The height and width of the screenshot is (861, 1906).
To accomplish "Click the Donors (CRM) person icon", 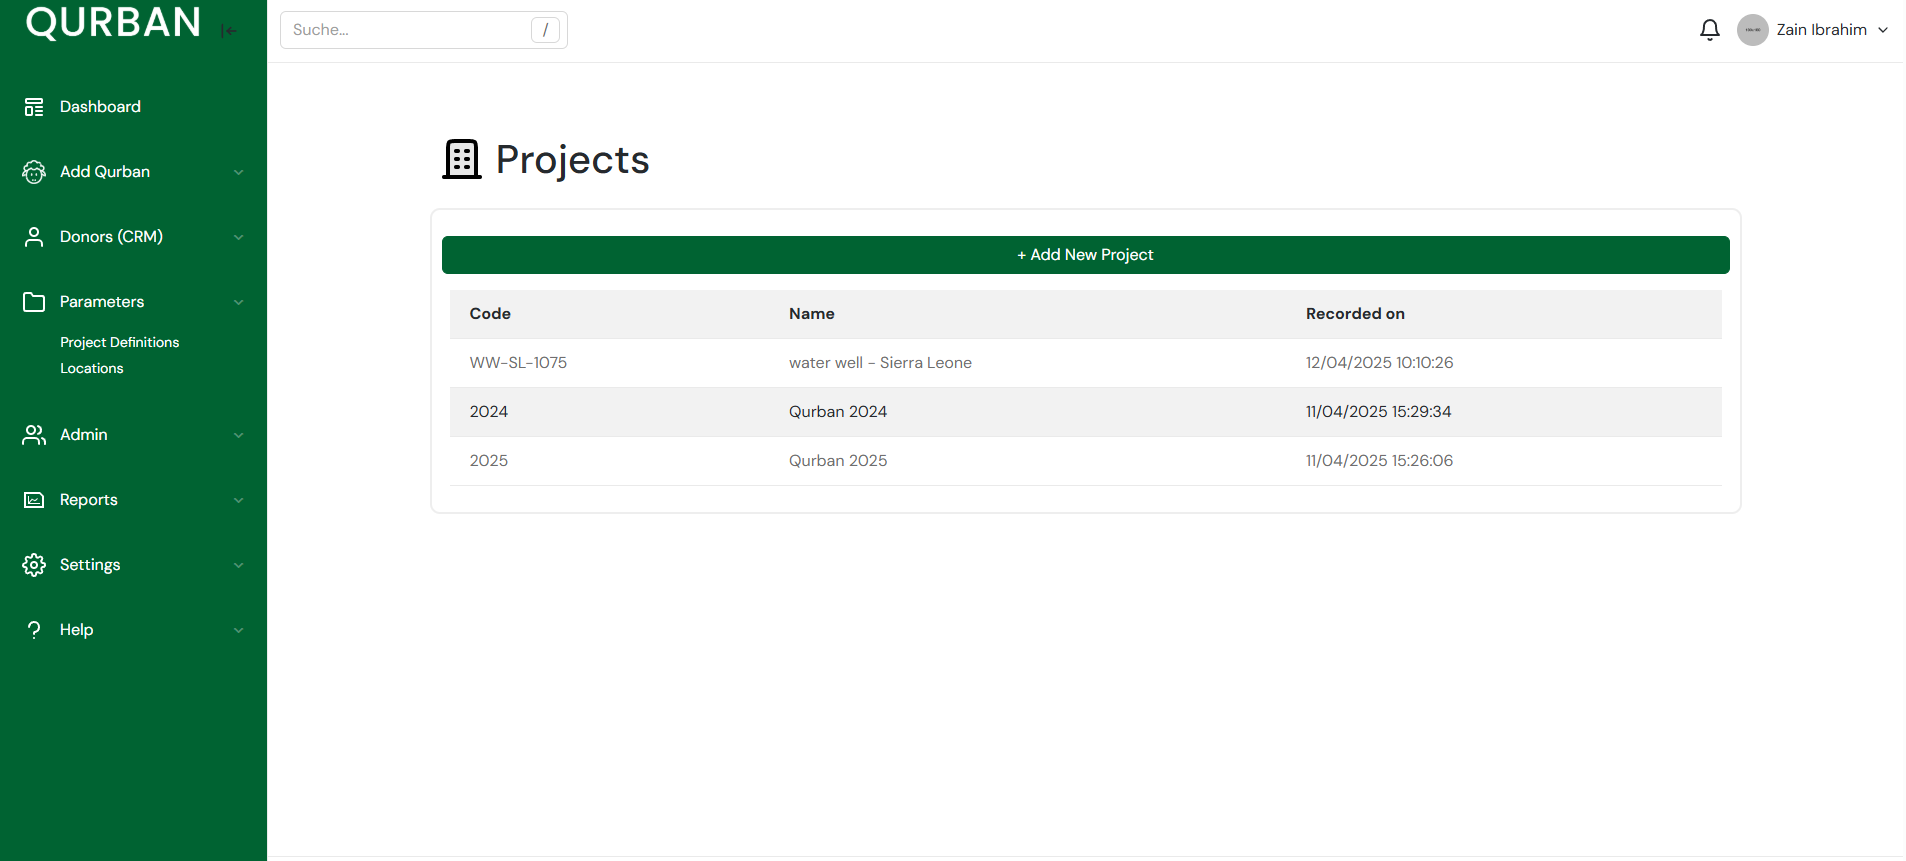I will (x=34, y=237).
